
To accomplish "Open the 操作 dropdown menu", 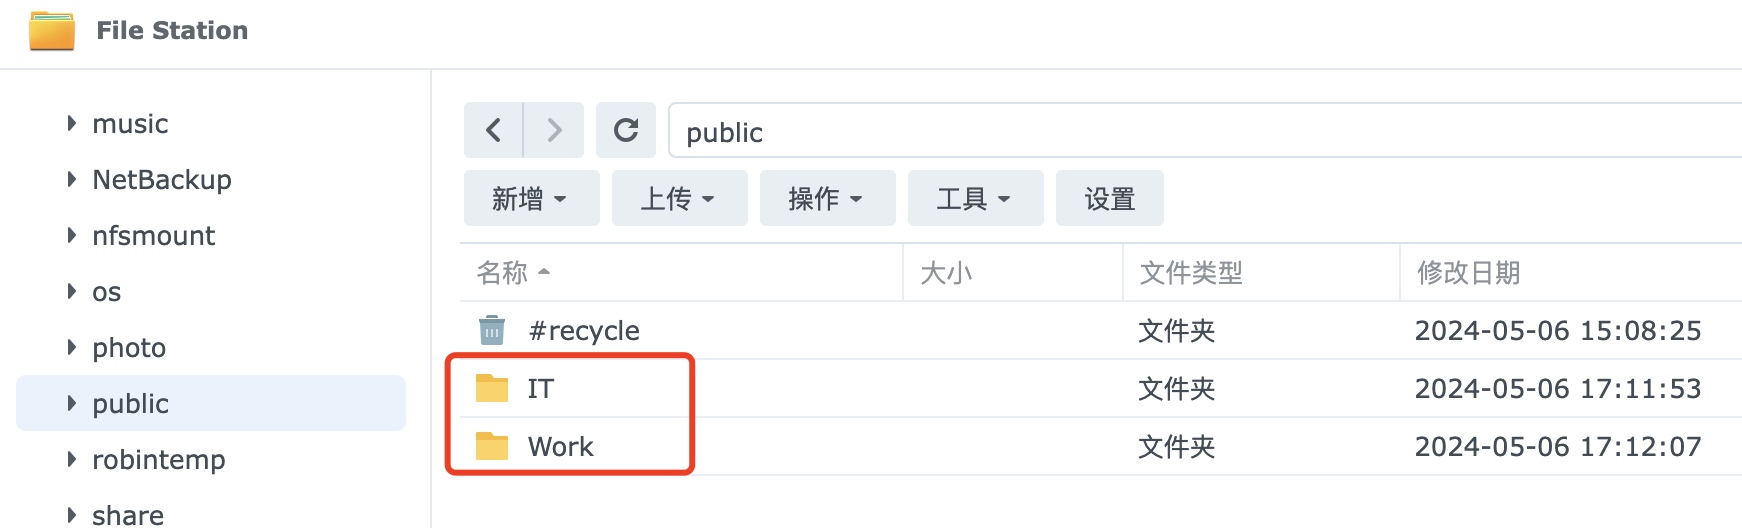I will pyautogui.click(x=828, y=198).
